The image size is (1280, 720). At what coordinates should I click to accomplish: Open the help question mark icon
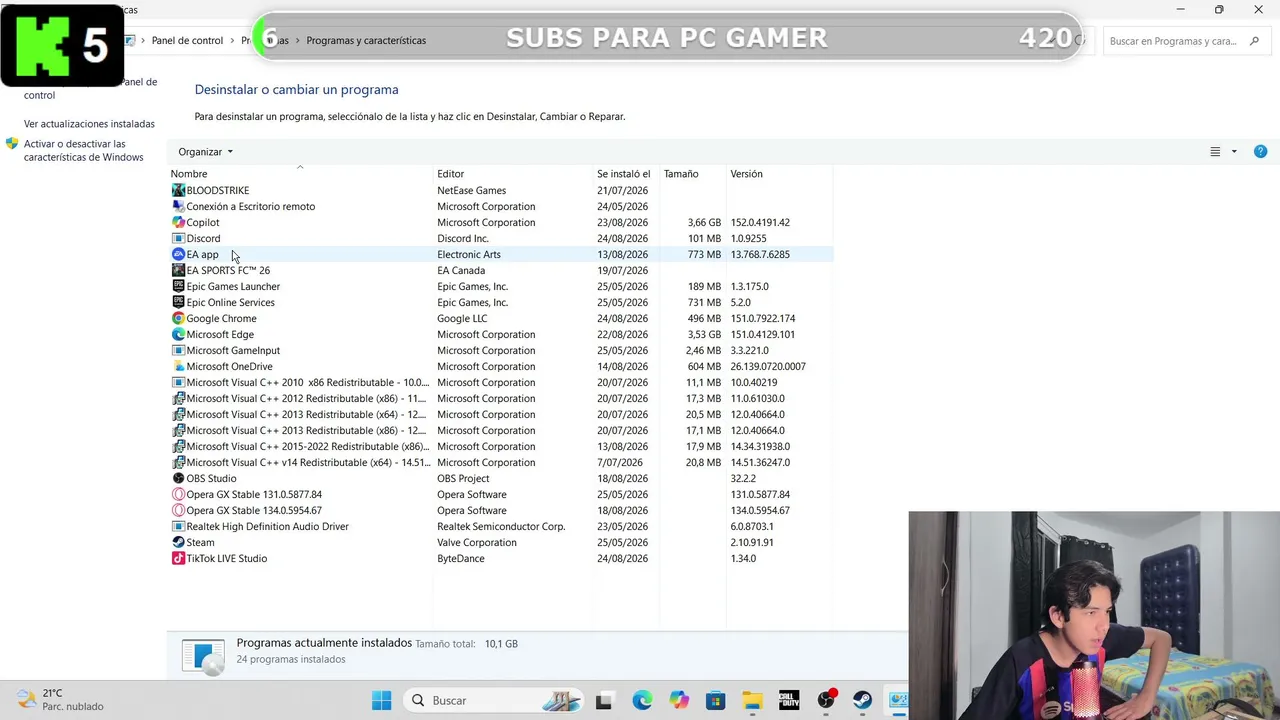point(1260,152)
